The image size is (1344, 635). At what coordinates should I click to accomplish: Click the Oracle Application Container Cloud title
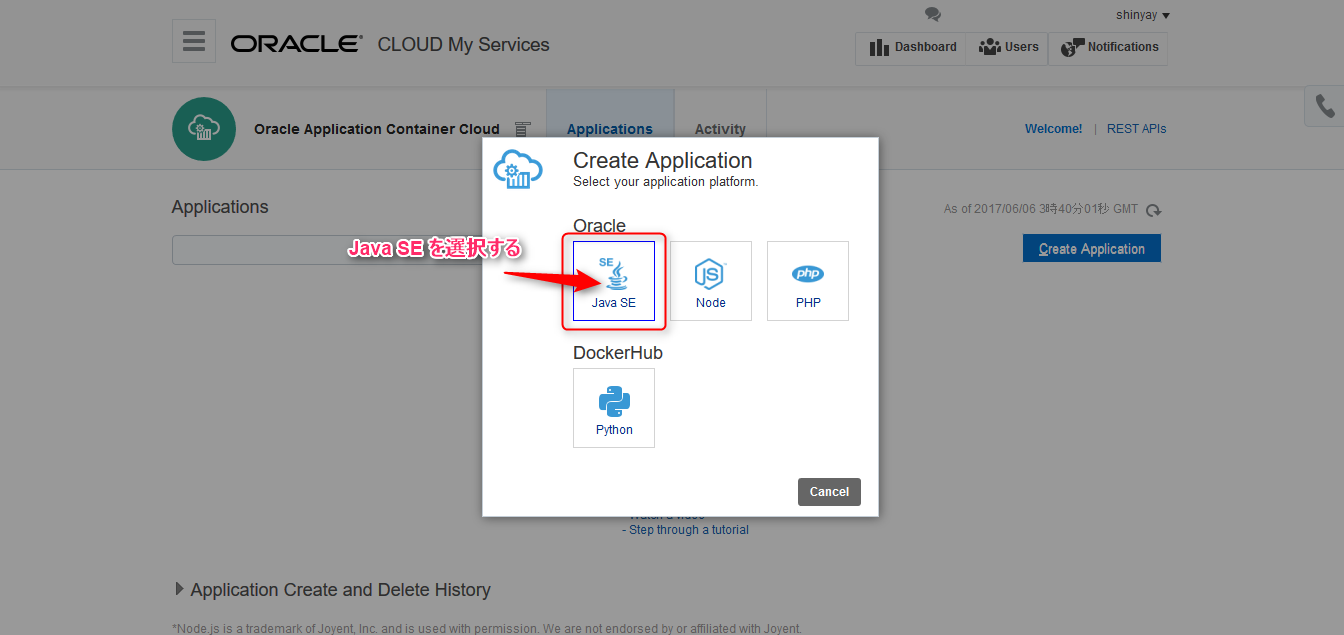pos(377,129)
